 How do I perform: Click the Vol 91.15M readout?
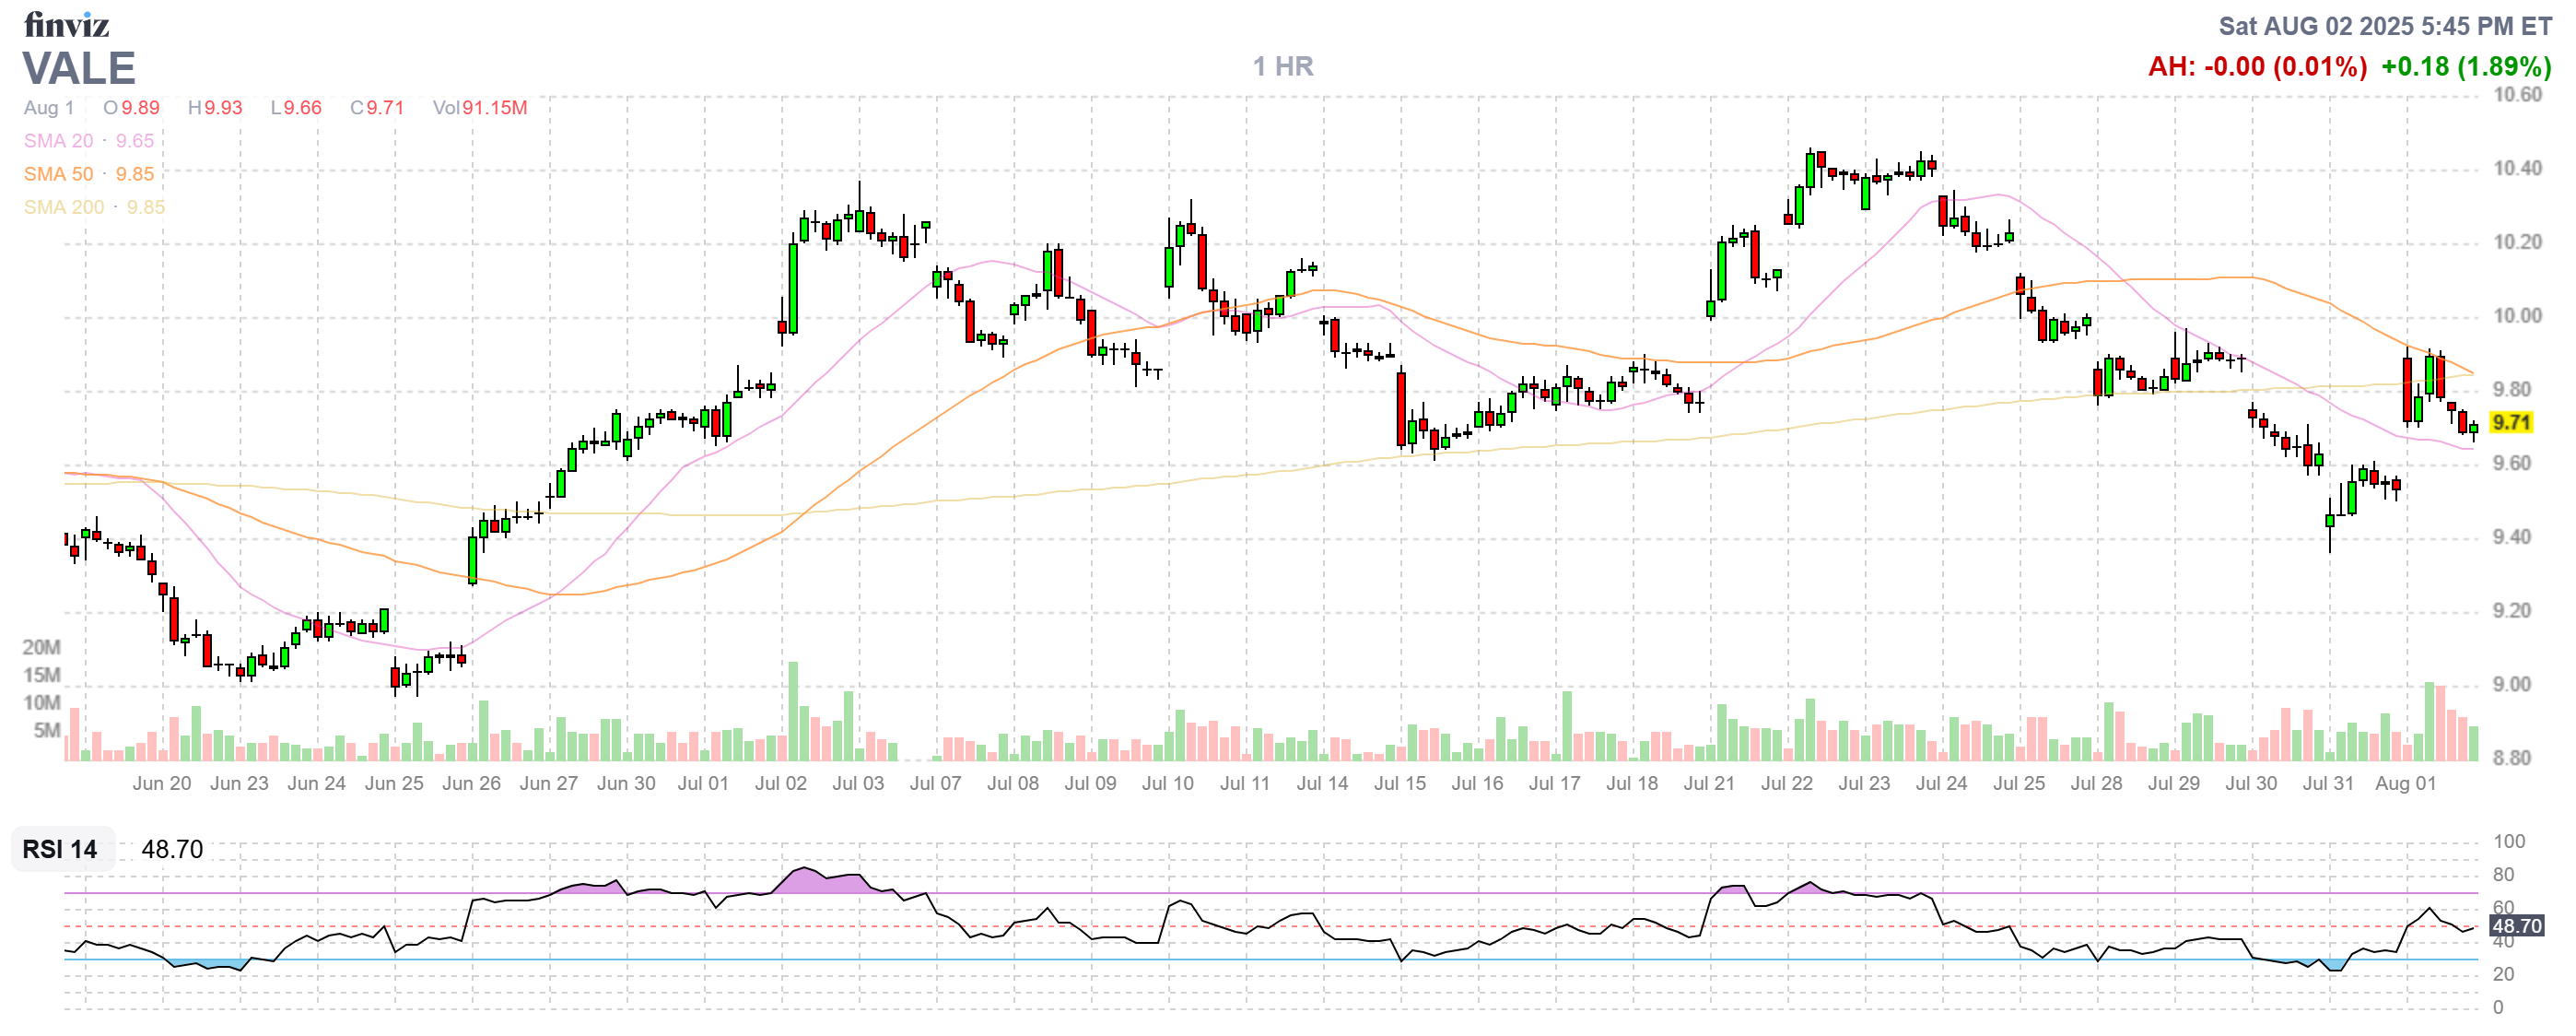479,108
